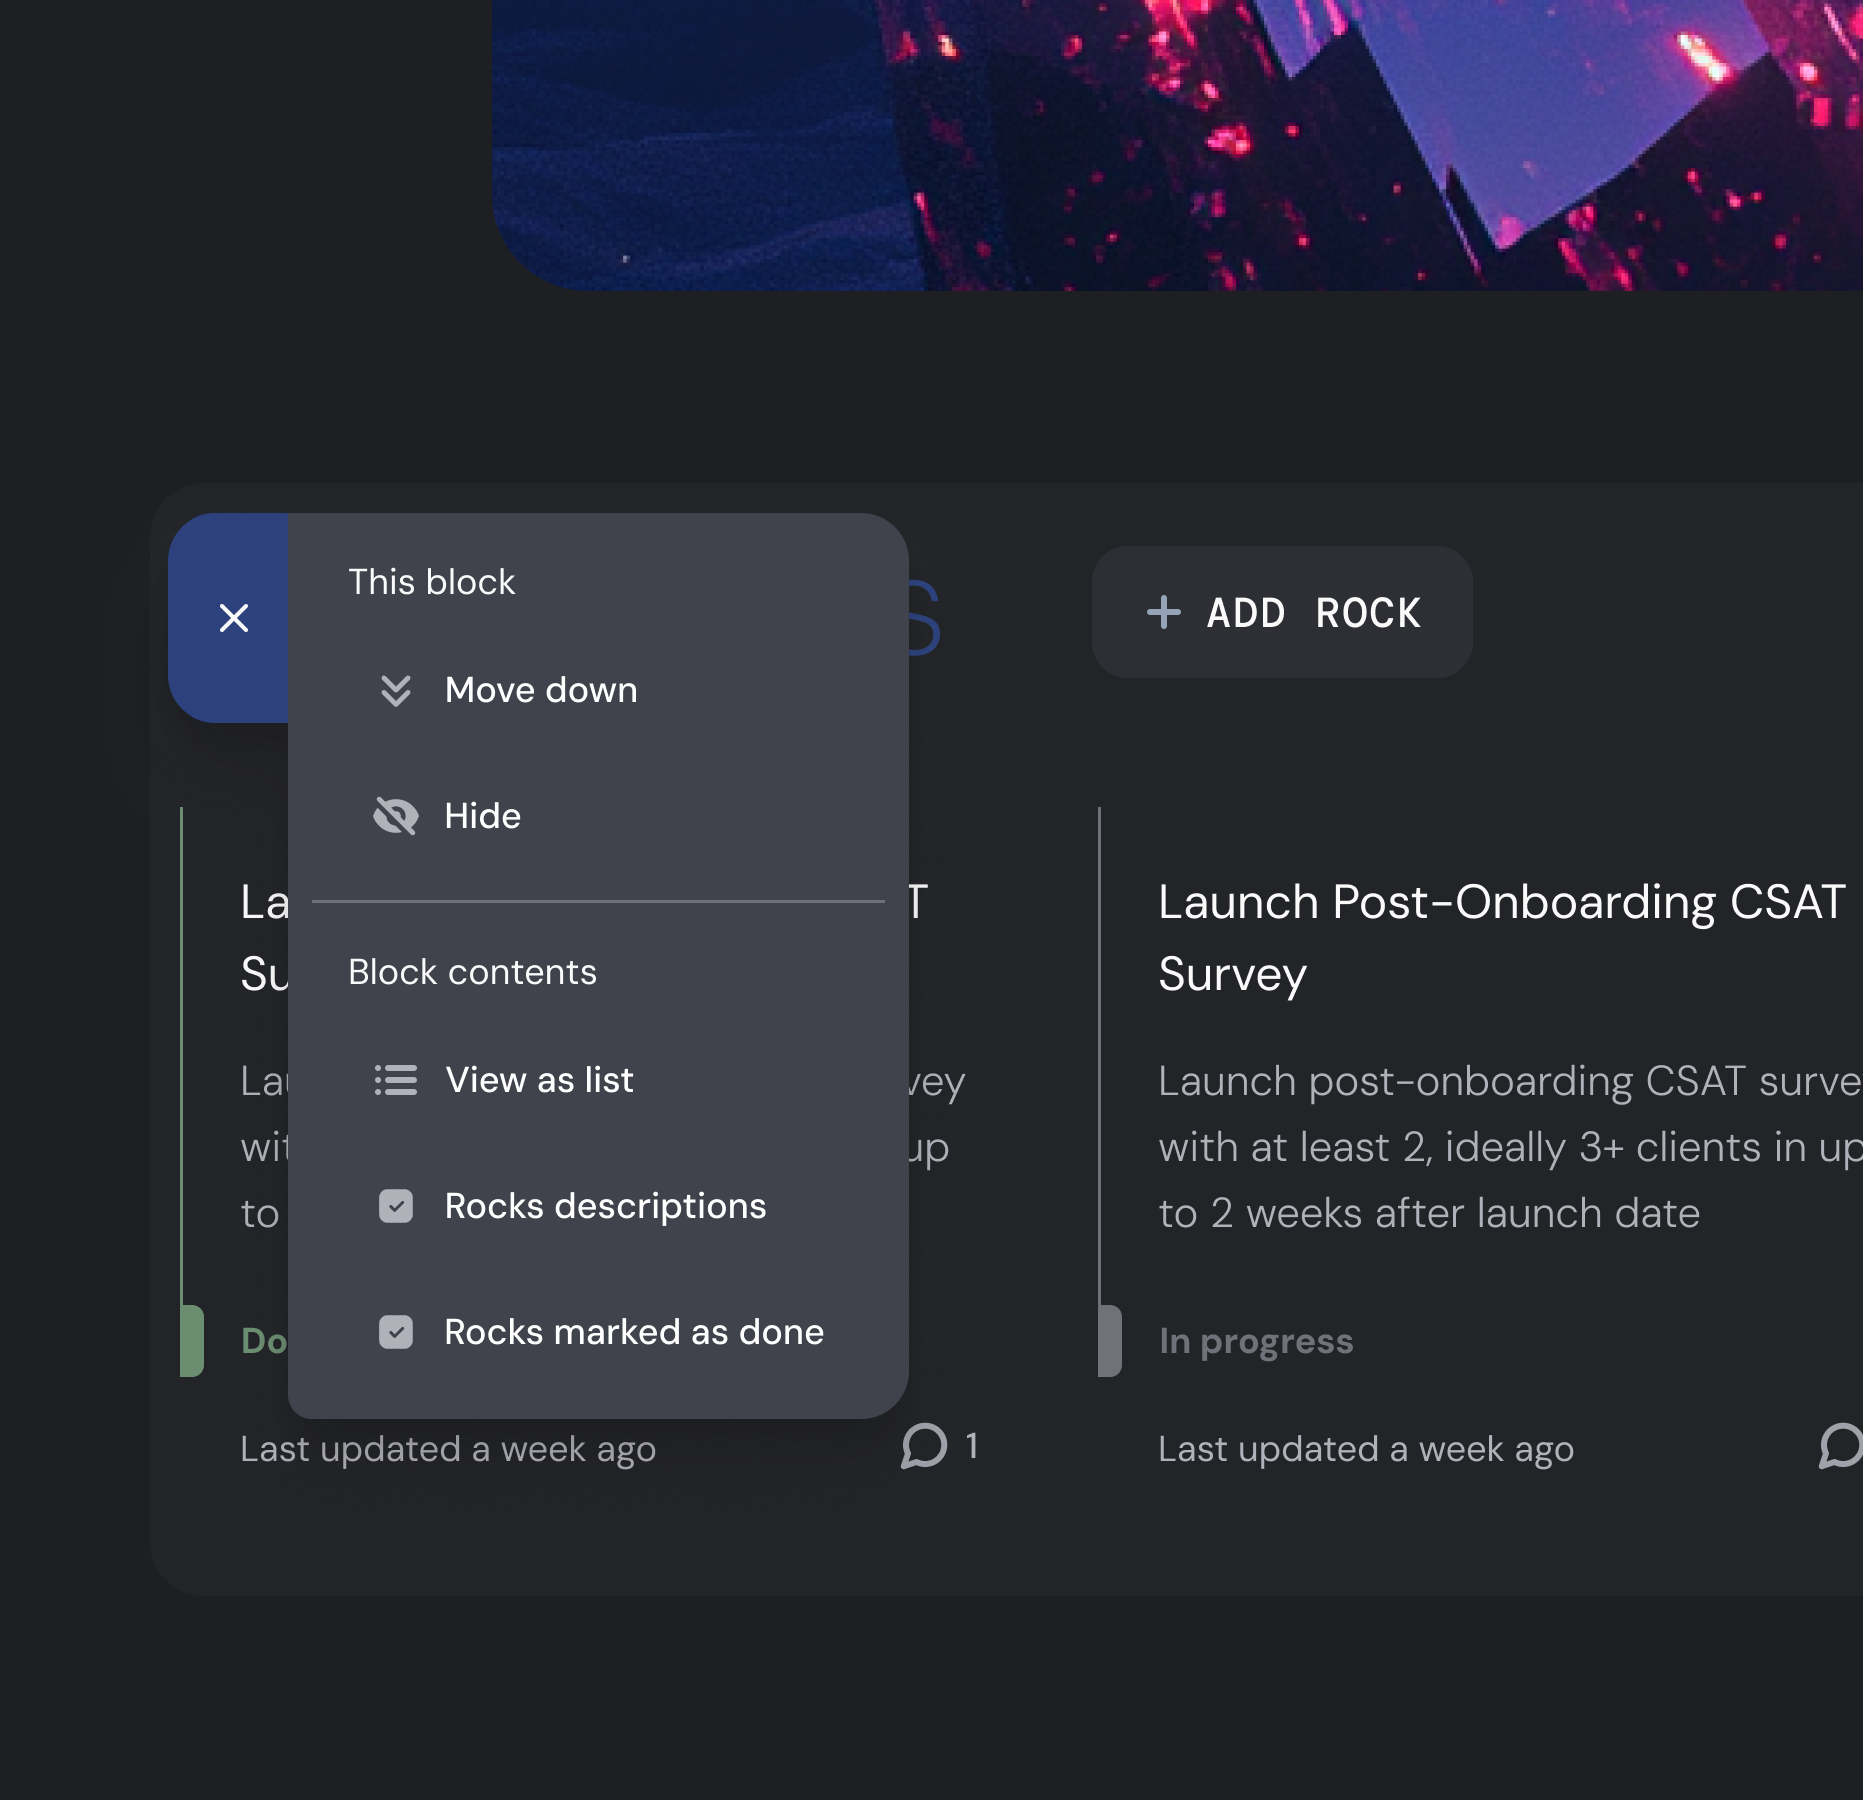Open the Block contents section
This screenshot has height=1800, width=1863.
473,971
